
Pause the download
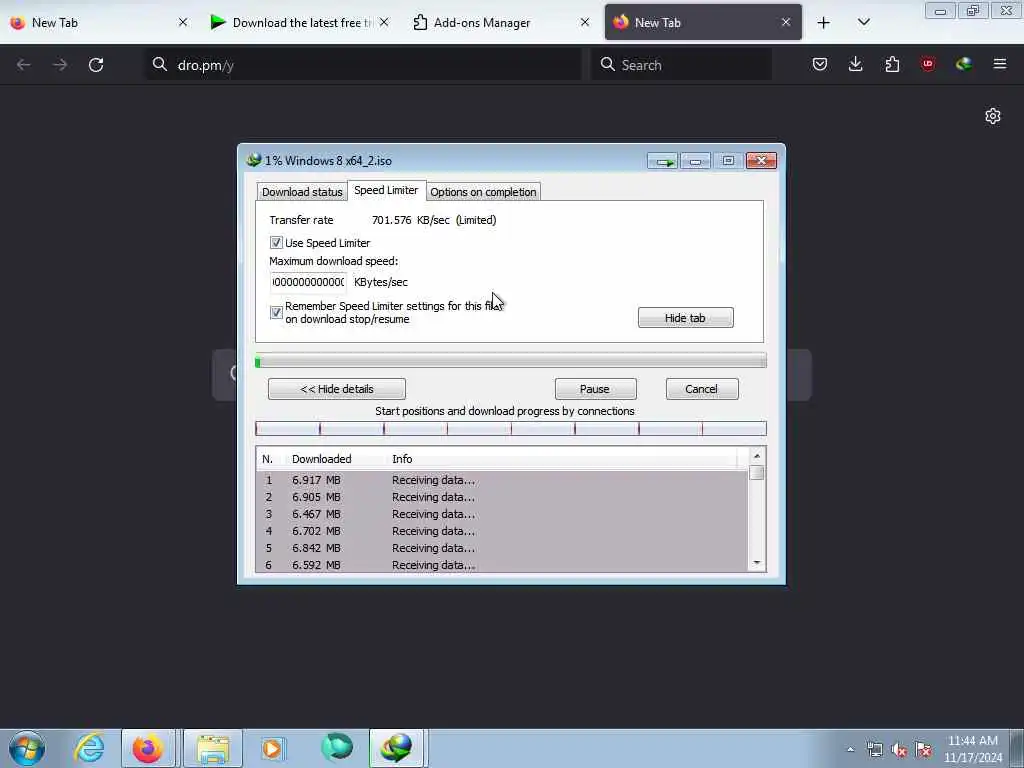coord(596,389)
